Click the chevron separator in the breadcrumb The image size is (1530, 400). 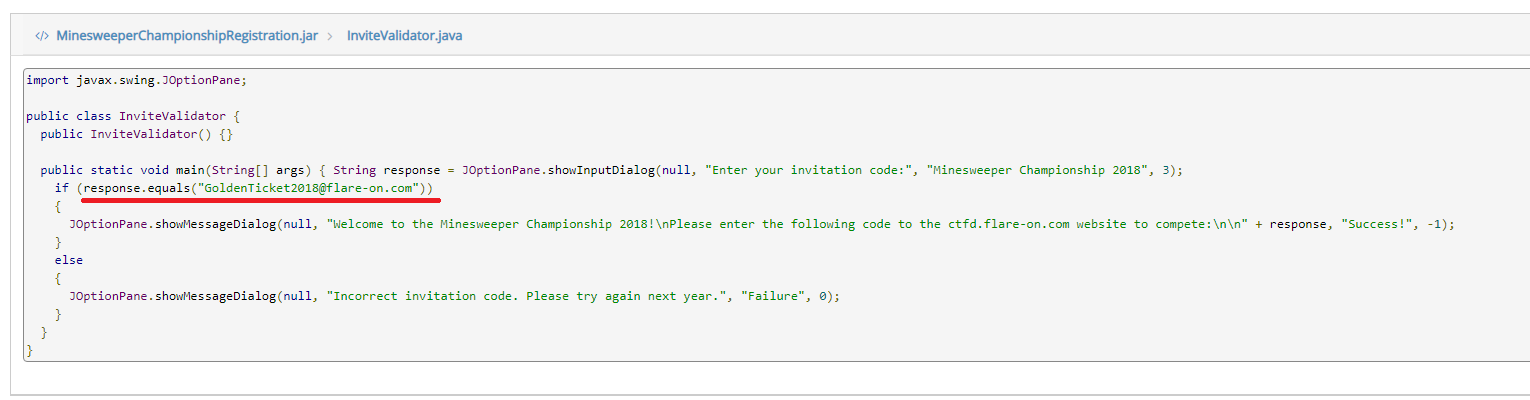pyautogui.click(x=330, y=36)
